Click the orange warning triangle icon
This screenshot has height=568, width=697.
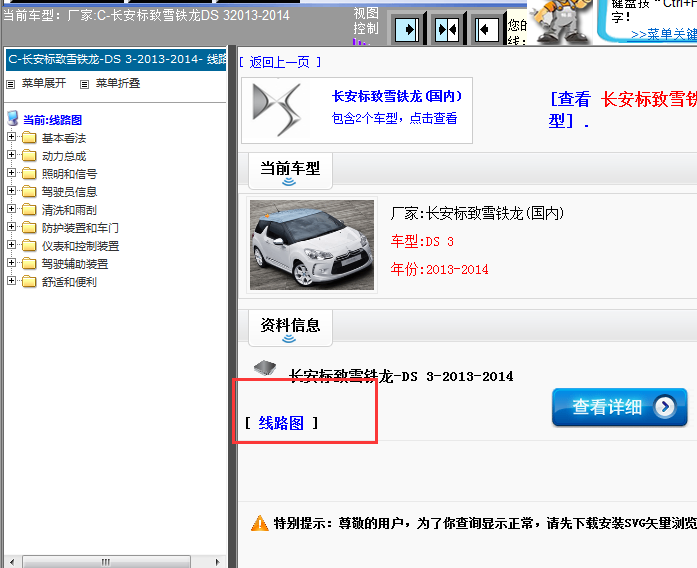[x=260, y=523]
